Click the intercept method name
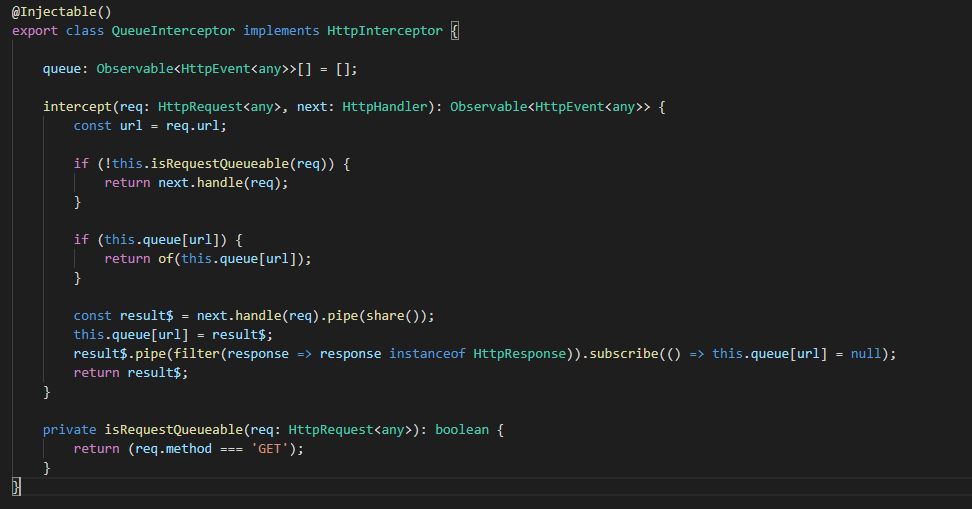 pyautogui.click(x=77, y=107)
